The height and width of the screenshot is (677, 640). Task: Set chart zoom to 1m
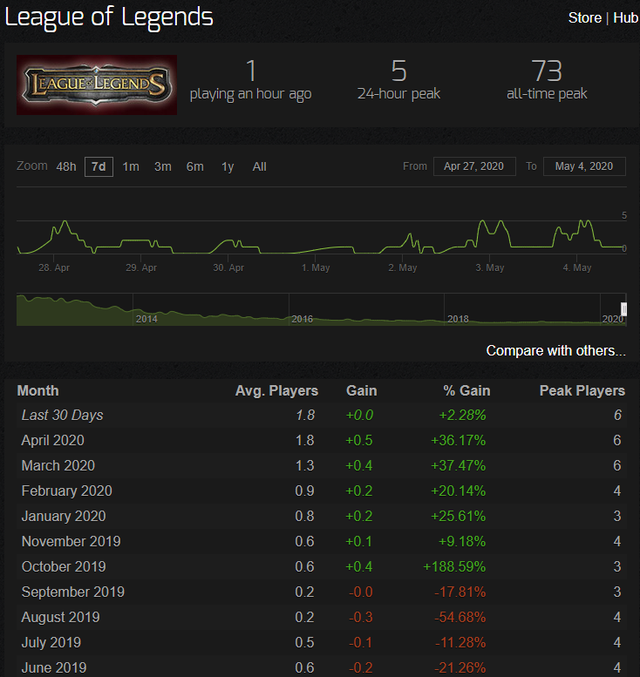pos(131,167)
